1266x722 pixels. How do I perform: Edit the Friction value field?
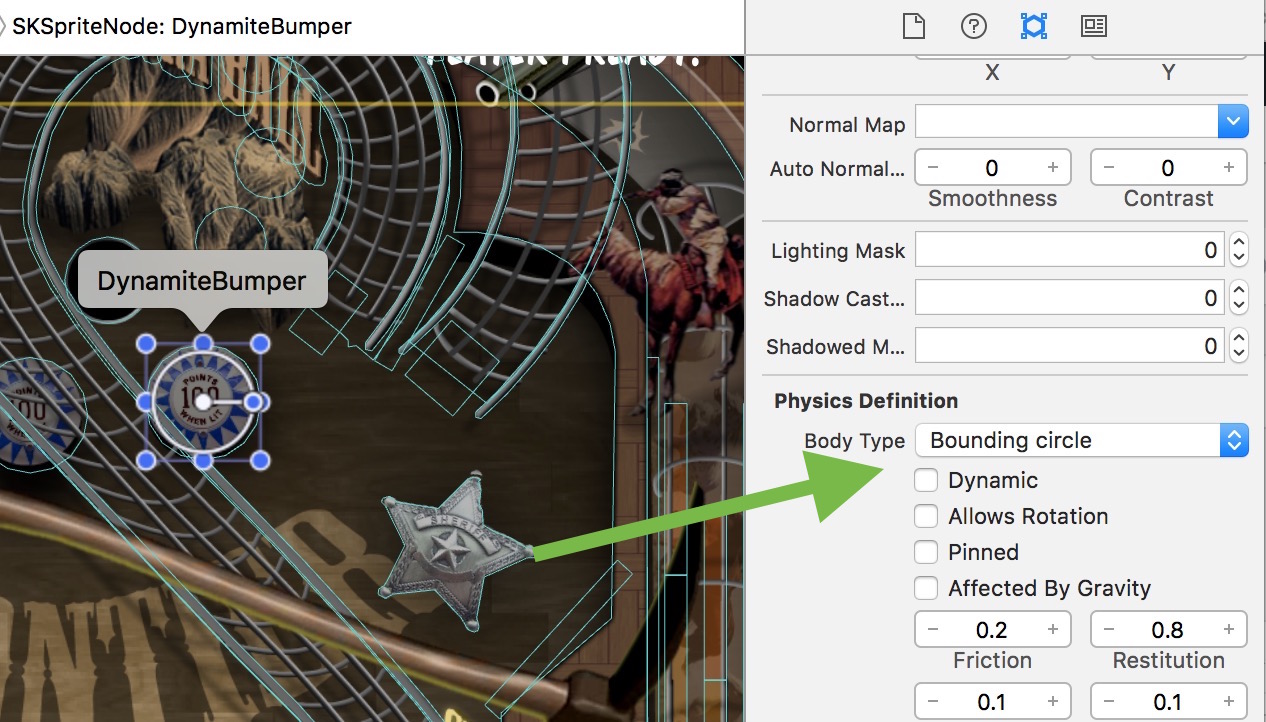coord(991,629)
